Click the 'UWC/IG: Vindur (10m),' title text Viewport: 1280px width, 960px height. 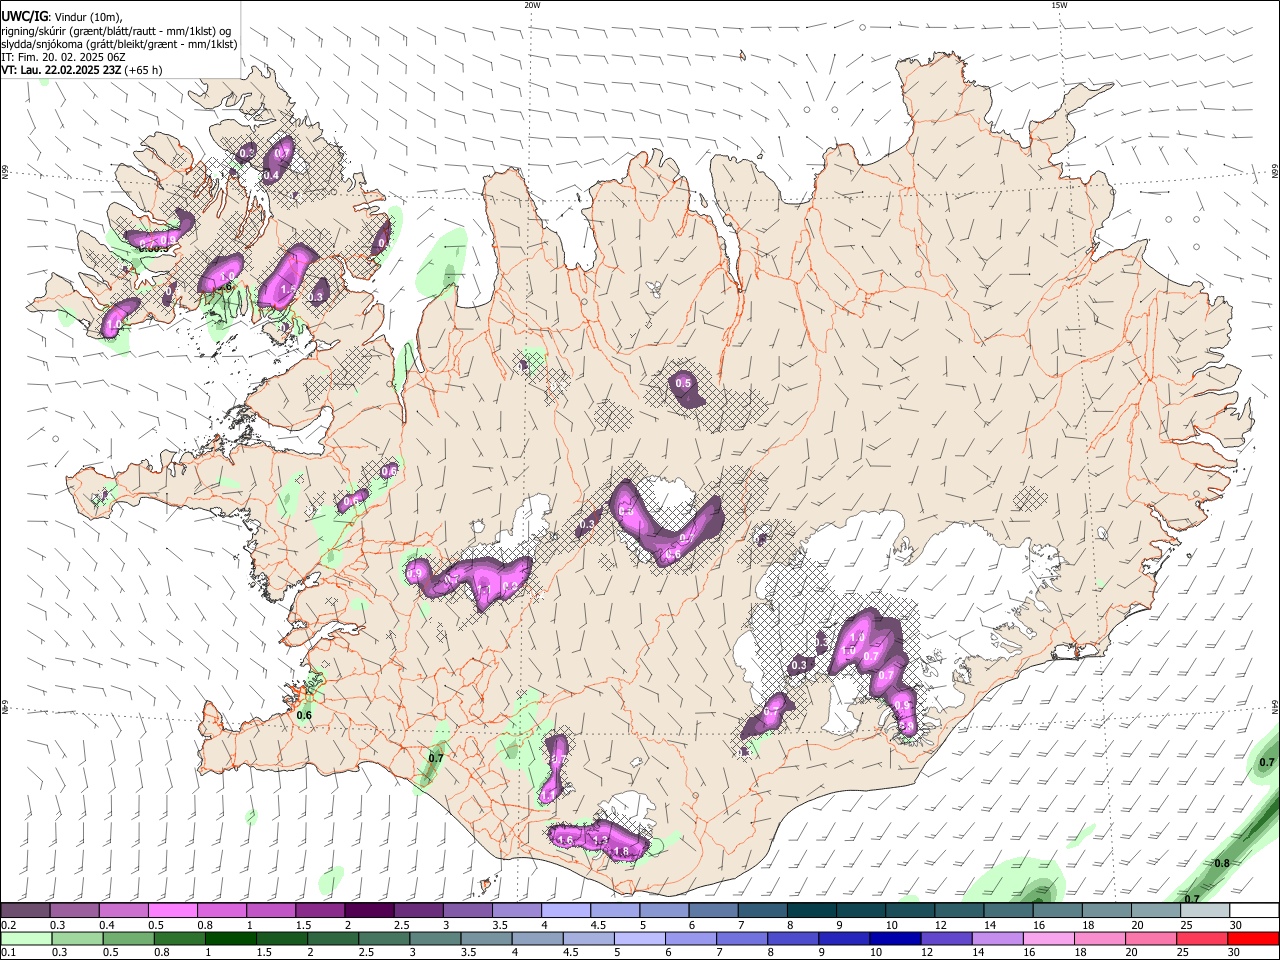(x=62, y=15)
